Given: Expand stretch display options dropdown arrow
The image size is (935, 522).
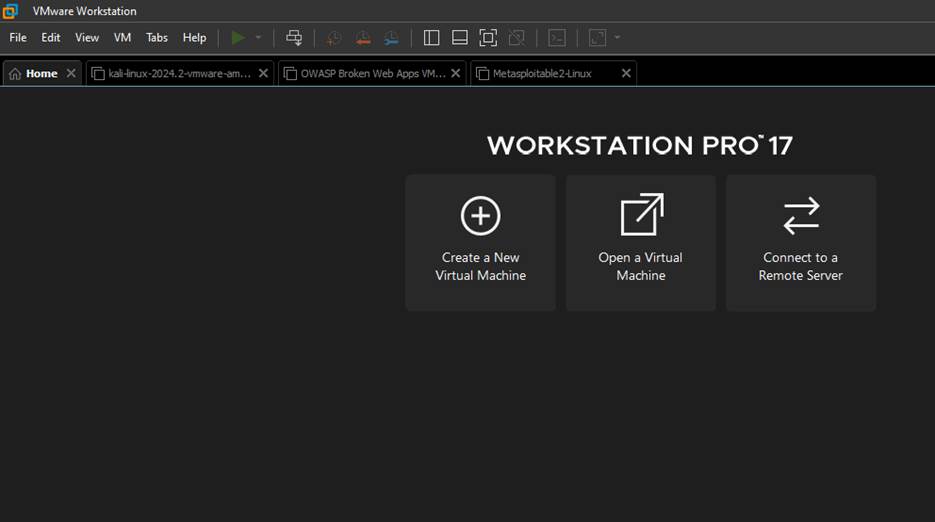Looking at the screenshot, I should (x=617, y=38).
